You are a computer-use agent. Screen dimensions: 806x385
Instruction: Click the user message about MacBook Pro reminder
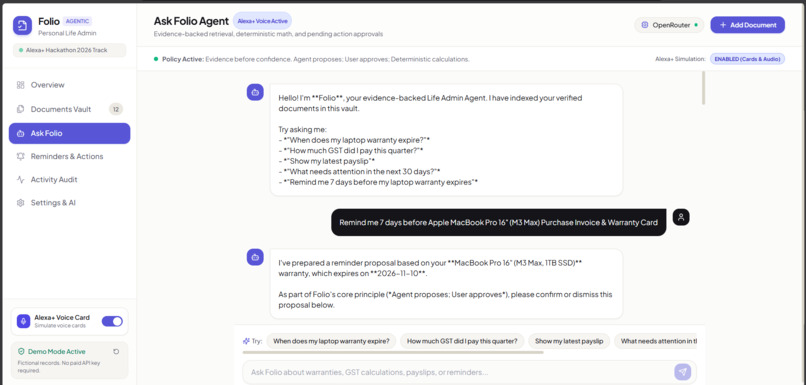tap(499, 223)
